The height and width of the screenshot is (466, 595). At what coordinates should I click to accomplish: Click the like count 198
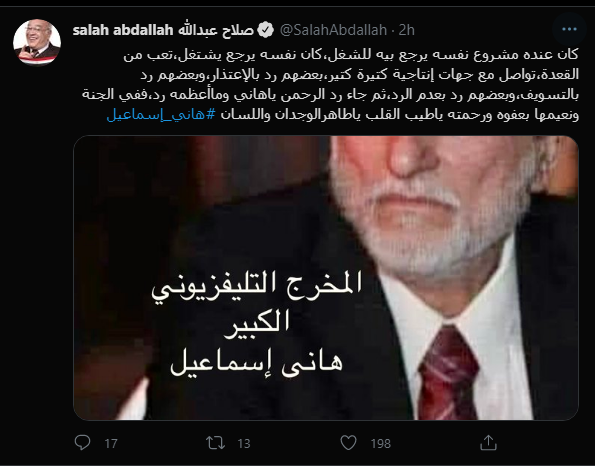pos(381,443)
